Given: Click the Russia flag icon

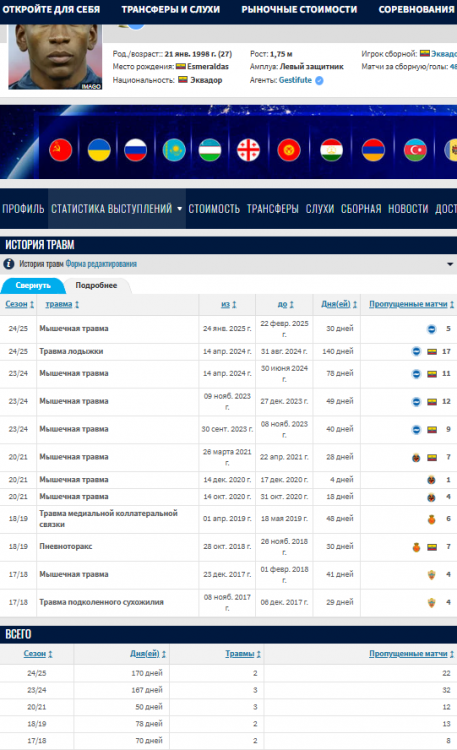Looking at the screenshot, I should coord(135,150).
